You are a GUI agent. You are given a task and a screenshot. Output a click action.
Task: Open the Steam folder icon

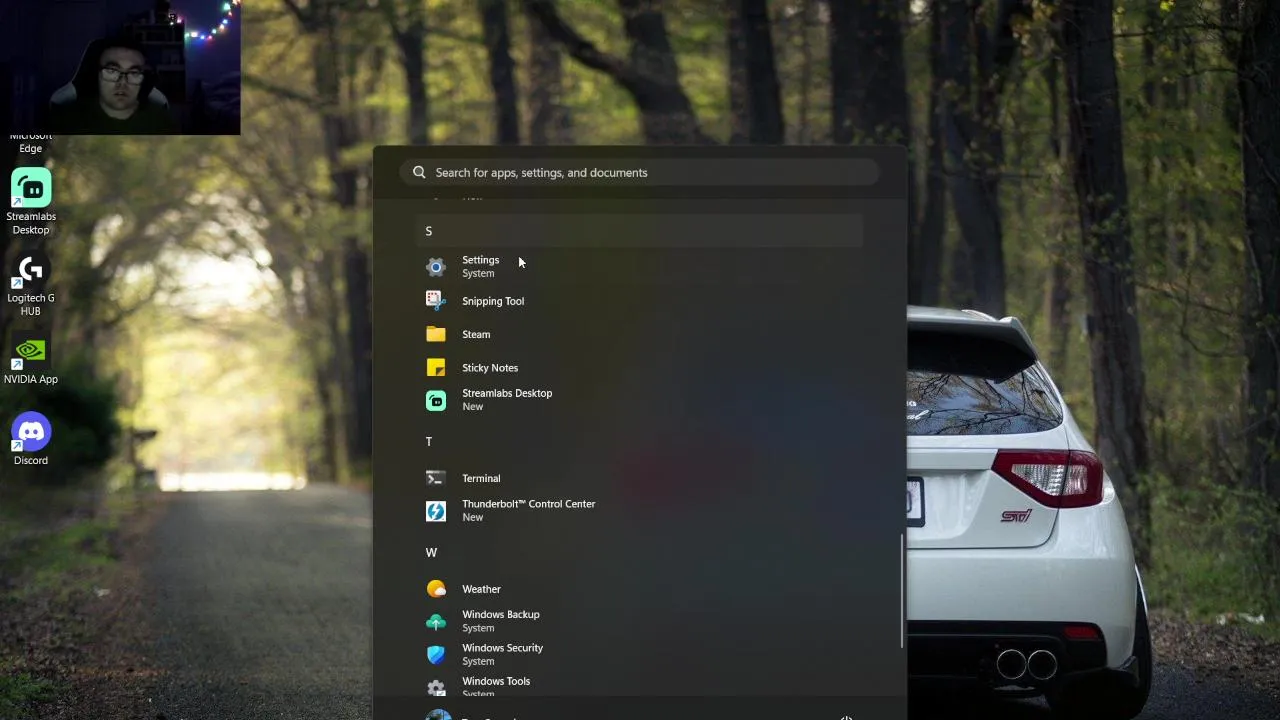(x=435, y=334)
